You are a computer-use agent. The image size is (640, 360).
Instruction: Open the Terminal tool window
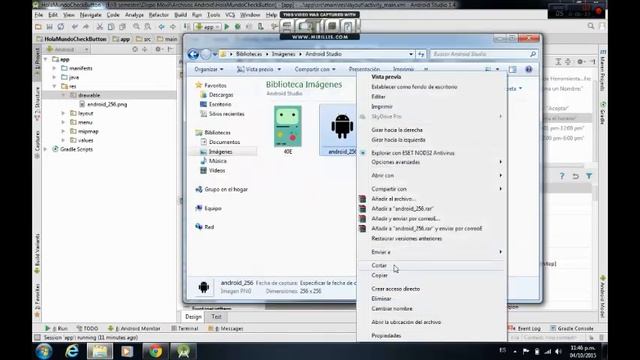pyautogui.click(x=185, y=328)
